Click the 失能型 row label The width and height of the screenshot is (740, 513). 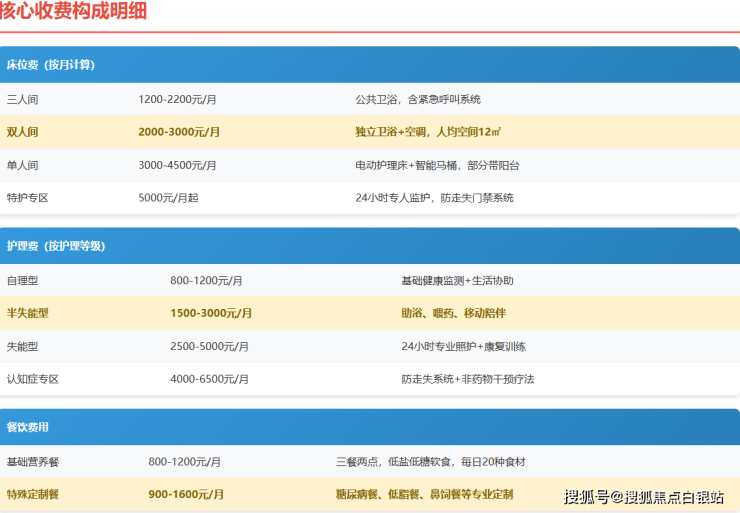(x=22, y=346)
